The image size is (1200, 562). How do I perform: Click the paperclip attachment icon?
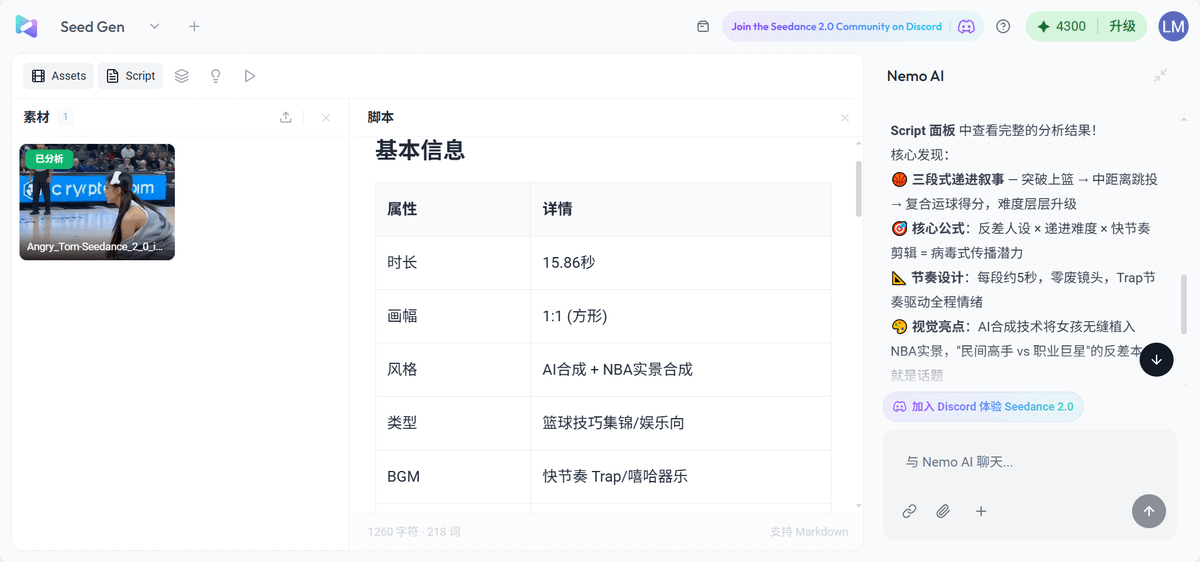click(943, 511)
